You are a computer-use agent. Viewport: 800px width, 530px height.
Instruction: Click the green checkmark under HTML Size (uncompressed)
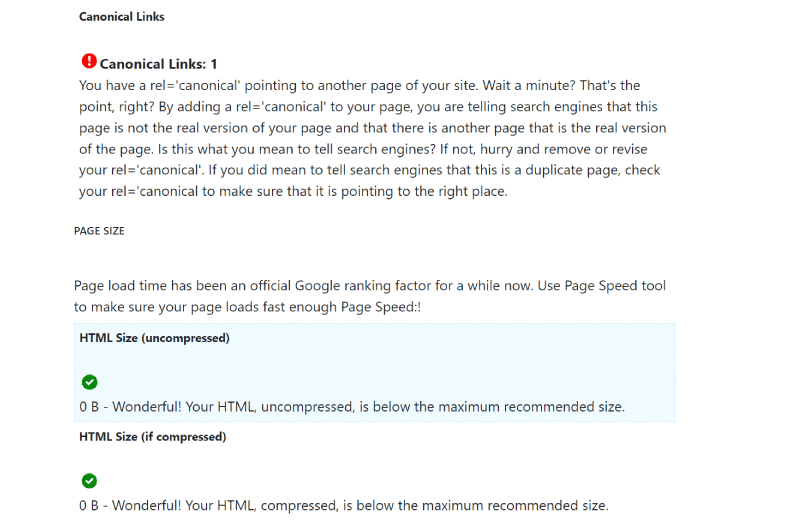point(89,382)
